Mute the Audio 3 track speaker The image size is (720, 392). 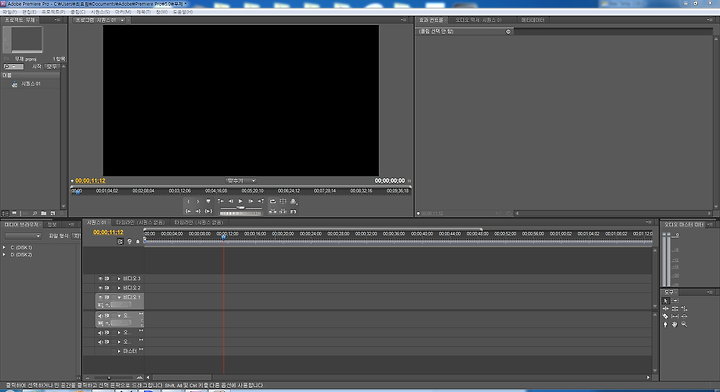tap(100, 342)
